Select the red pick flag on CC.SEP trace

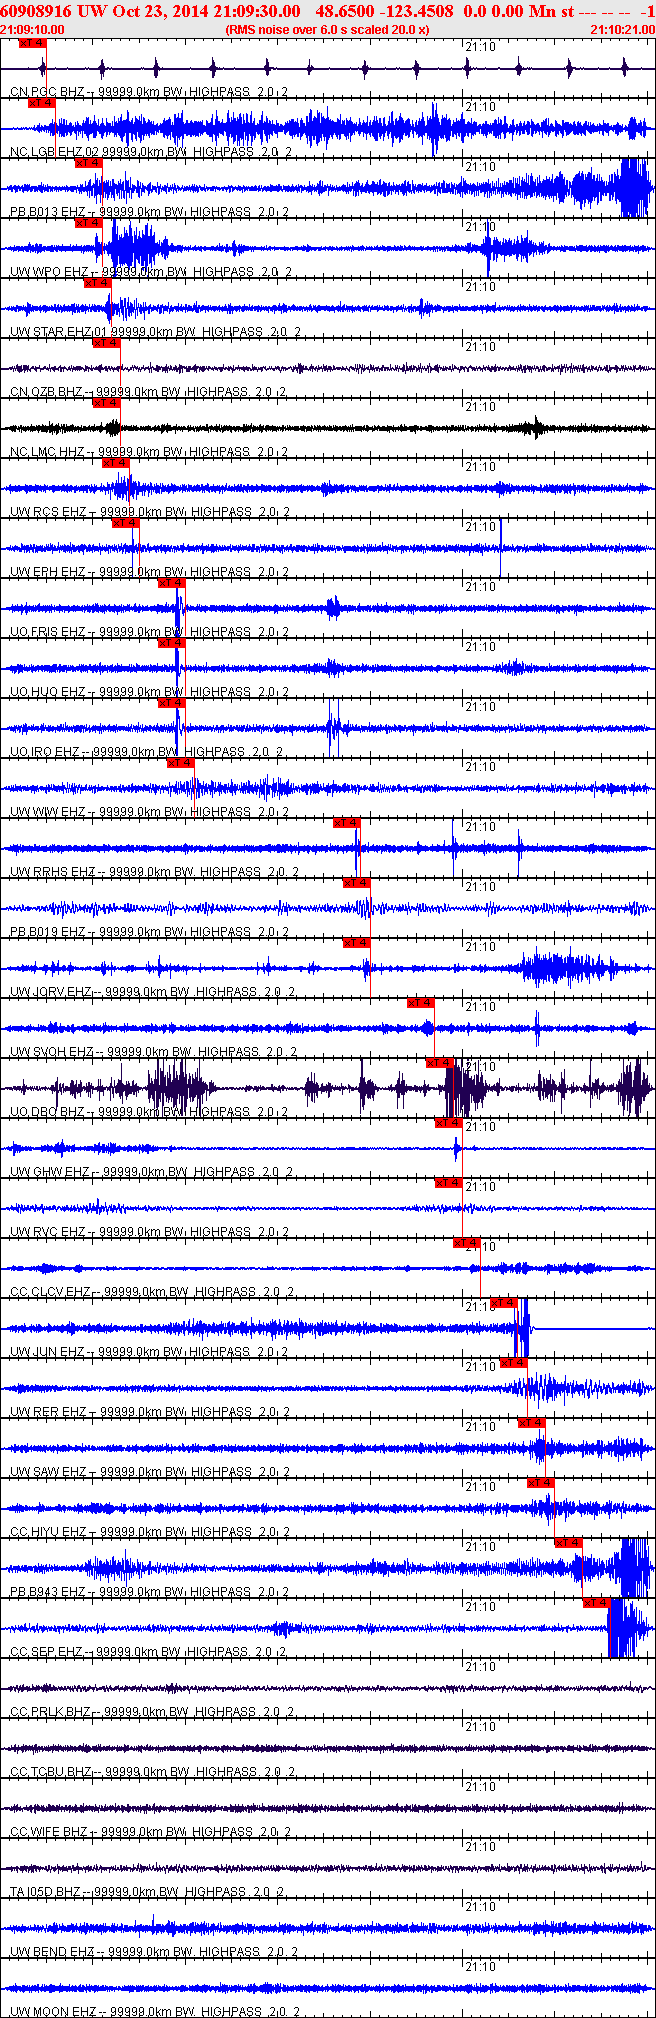coord(597,1603)
